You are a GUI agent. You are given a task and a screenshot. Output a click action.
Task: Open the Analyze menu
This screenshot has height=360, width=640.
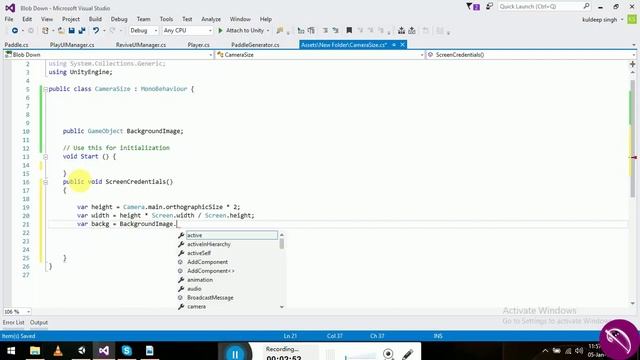[x=211, y=19]
